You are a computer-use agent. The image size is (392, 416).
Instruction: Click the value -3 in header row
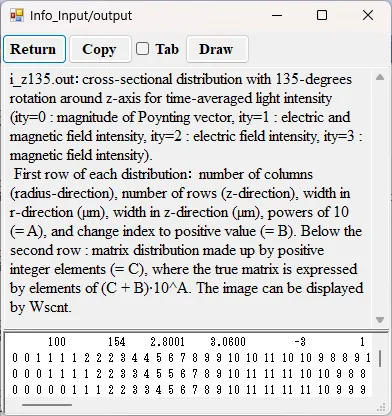[300, 342]
